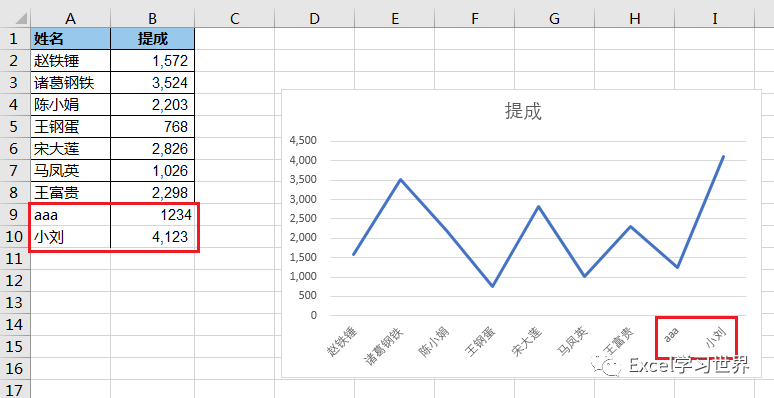Select row 16 header
Image resolution: width=774 pixels, height=398 pixels.
pos(15,368)
